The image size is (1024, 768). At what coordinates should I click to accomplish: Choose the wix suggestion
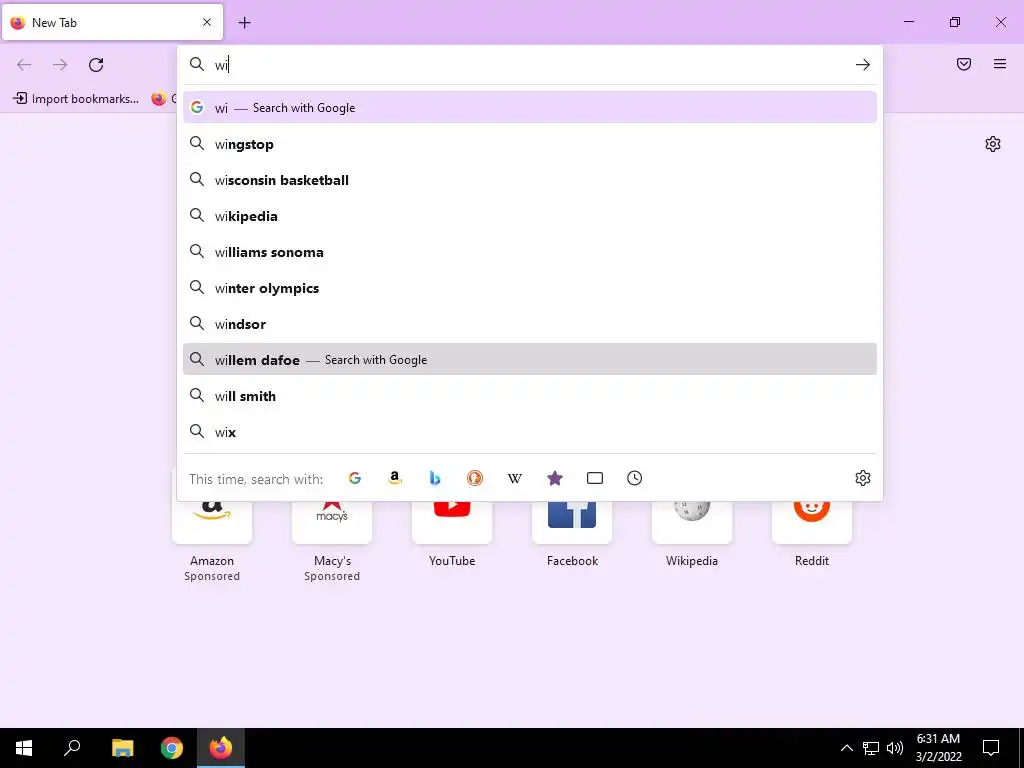(530, 432)
